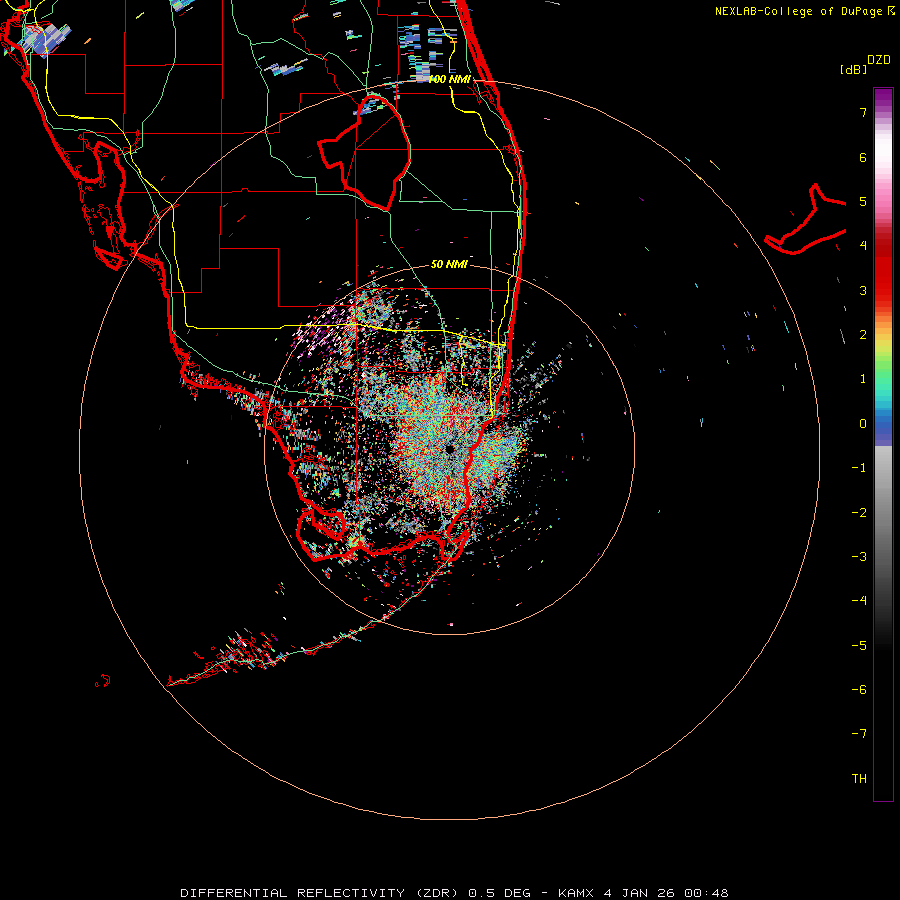Click the '6' value on the color scale
Viewport: 900px width, 900px height.
tap(863, 157)
